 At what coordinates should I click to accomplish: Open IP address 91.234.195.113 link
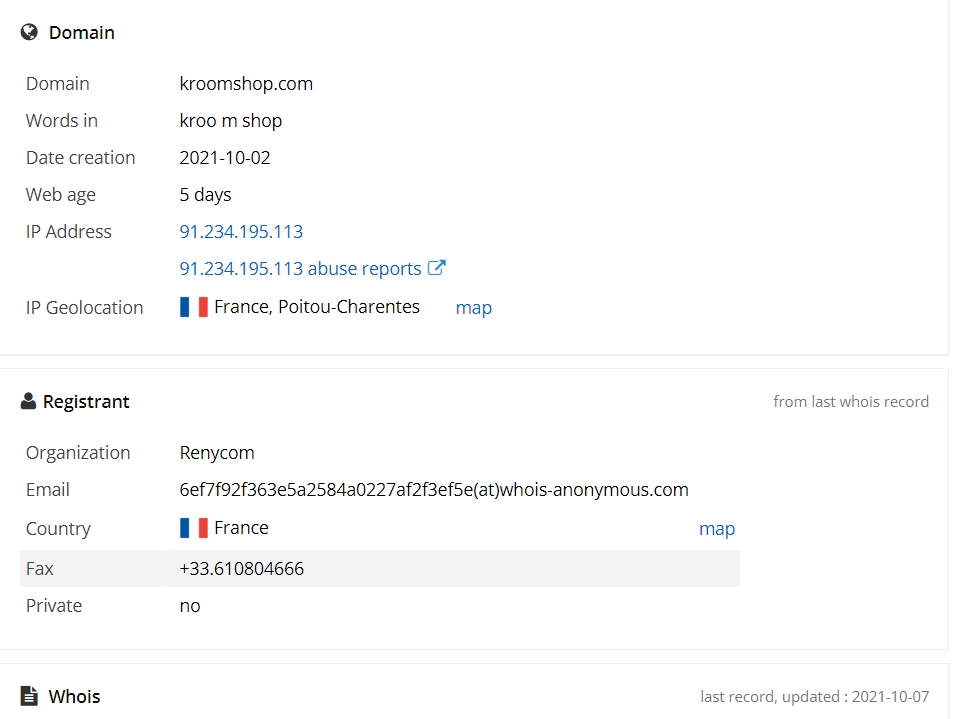(x=241, y=232)
